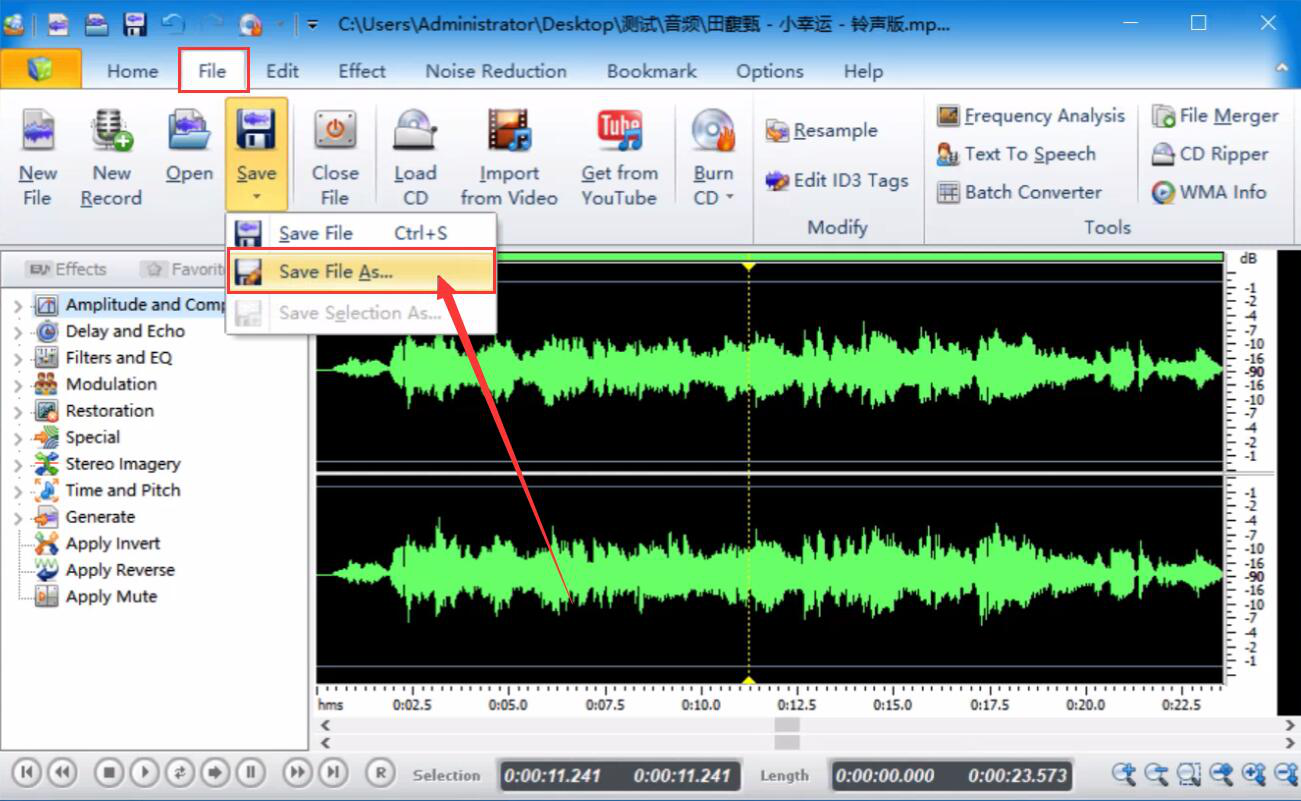Open Edit ID3 Tags
This screenshot has height=801, width=1301.
point(836,181)
